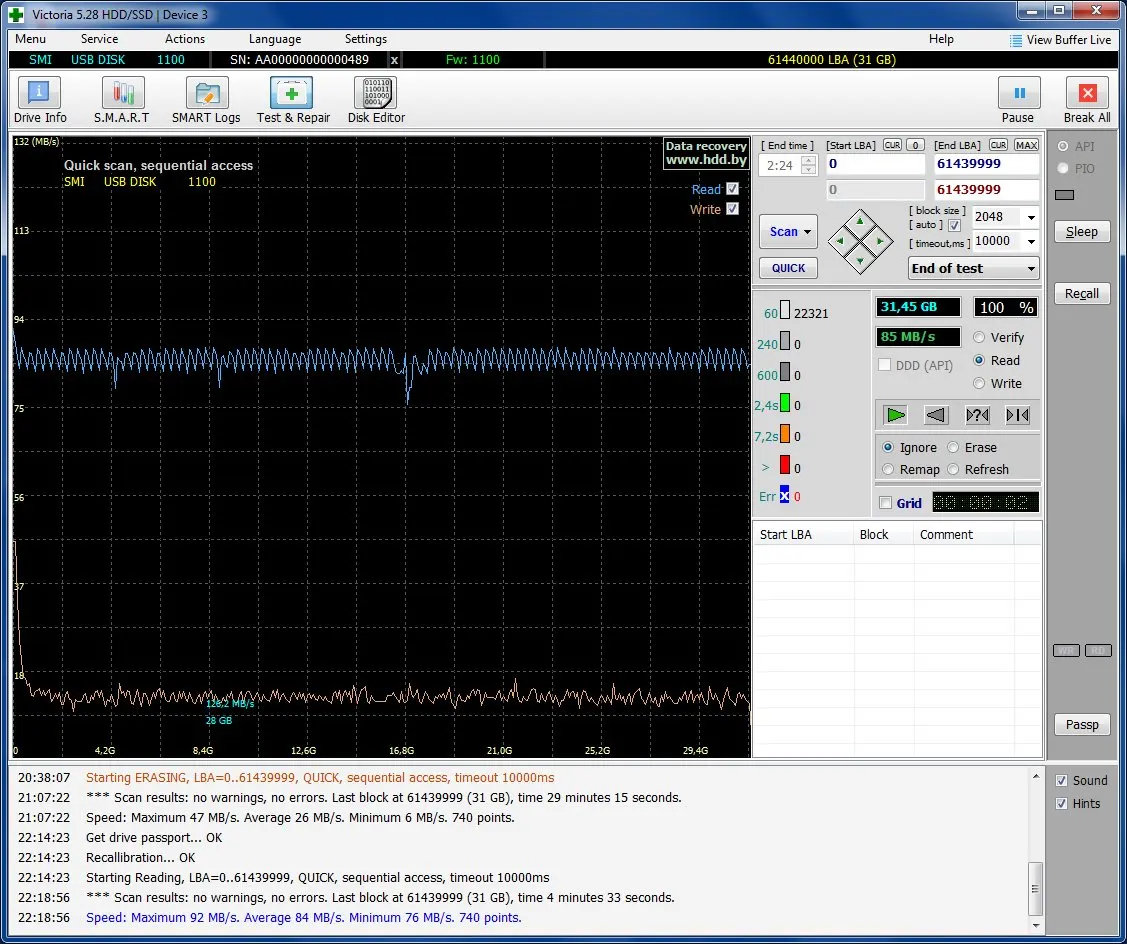Screen dimensions: 1127x944
Task: Expand the End of test combo box
Action: [x=1031, y=269]
